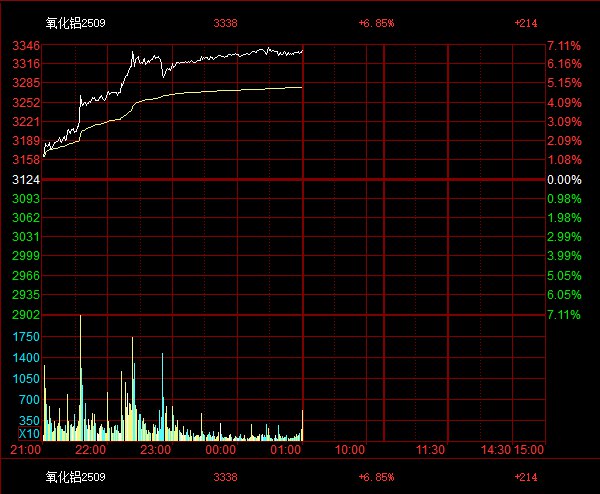Click the 1400 volume axis label
Viewport: 600px width, 494px height.
[x=26, y=358]
